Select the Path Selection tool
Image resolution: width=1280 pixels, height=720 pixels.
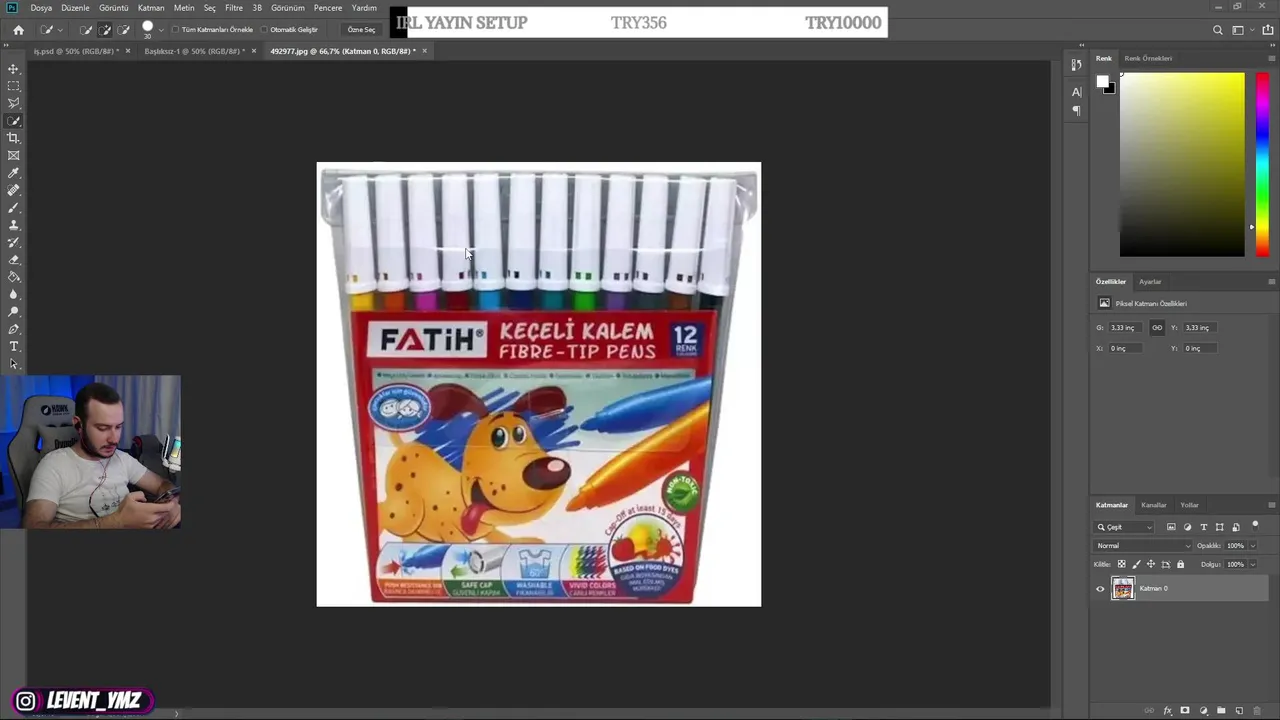[x=14, y=363]
